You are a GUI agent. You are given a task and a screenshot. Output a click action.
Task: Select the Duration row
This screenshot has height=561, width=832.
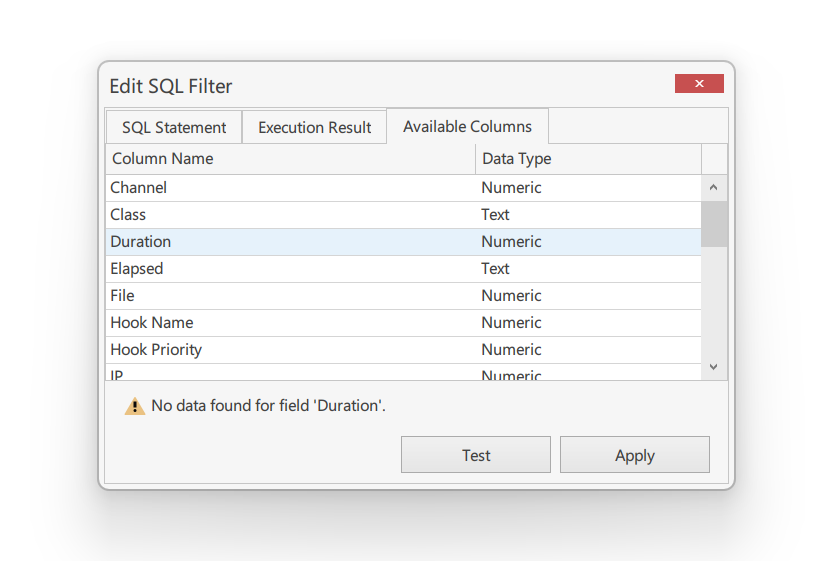click(403, 242)
